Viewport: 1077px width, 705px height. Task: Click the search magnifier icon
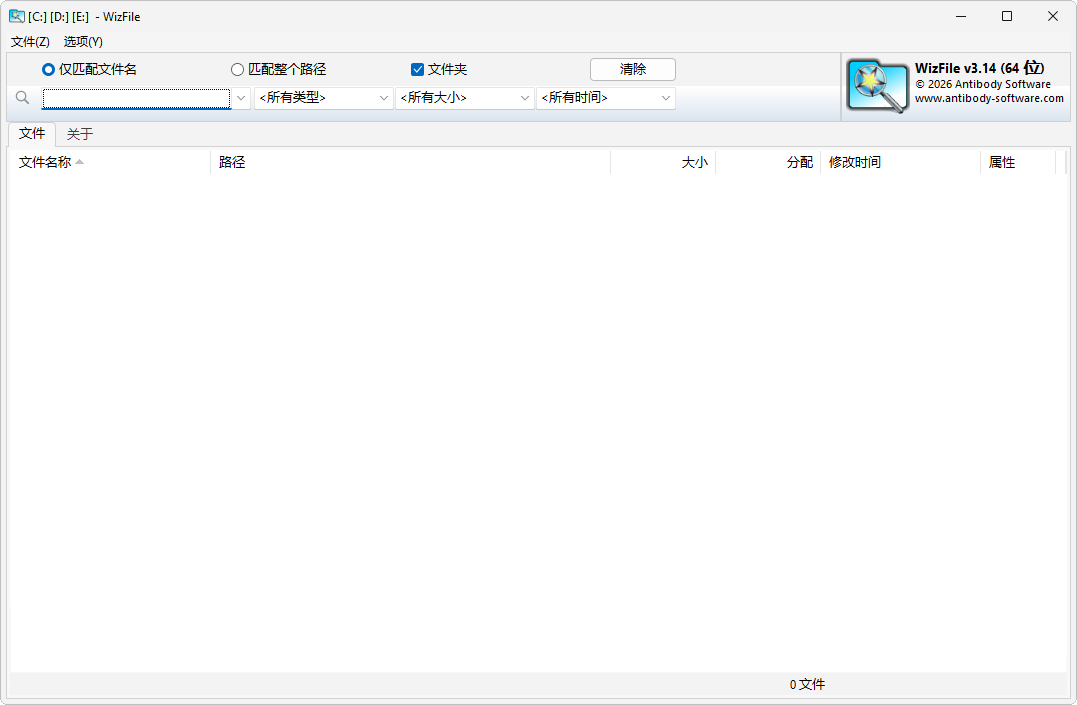[22, 98]
